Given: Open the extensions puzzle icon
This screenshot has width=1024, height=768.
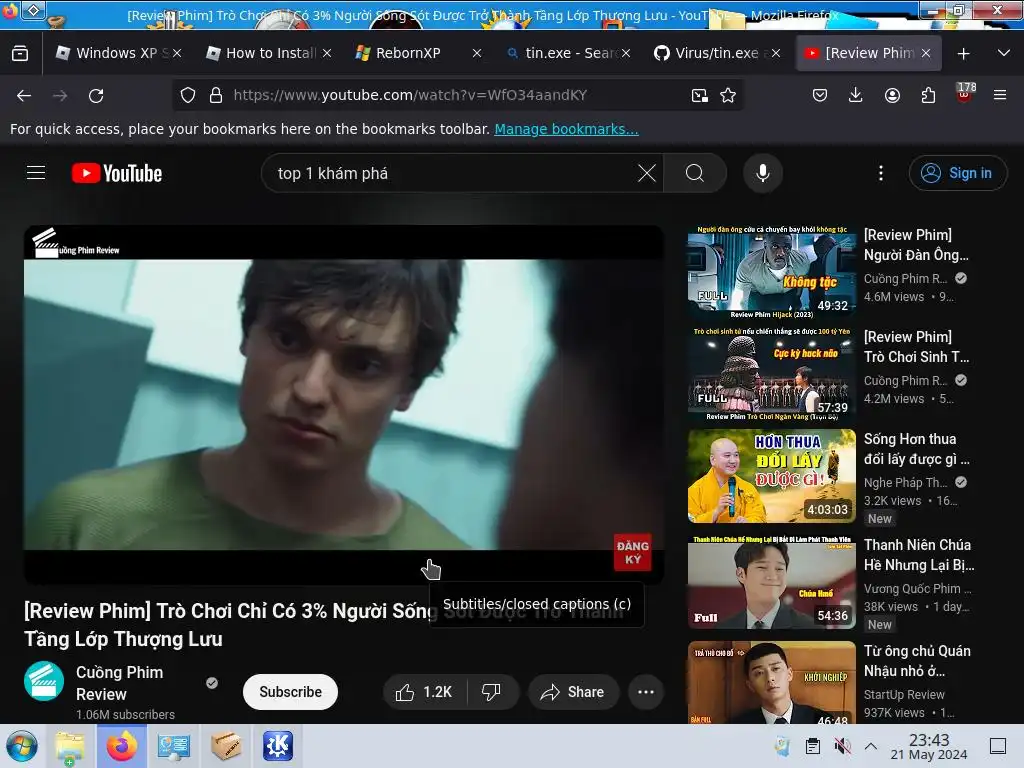Looking at the screenshot, I should 928,95.
